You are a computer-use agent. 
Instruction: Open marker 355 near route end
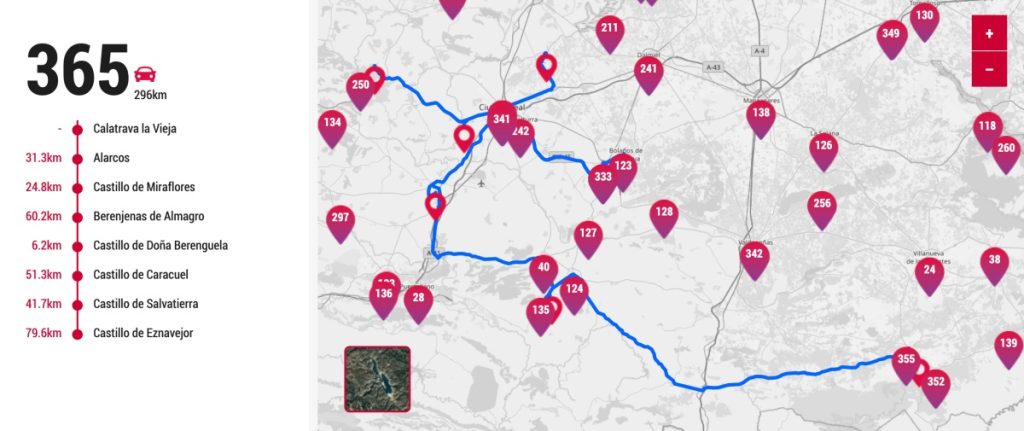pyautogui.click(x=906, y=364)
